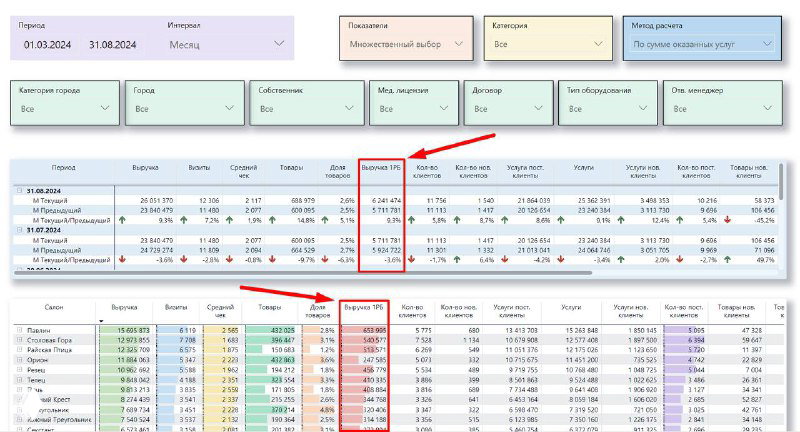This screenshot has height=432, width=800.
Task: Collapse the 31.07.2024 period group
Action: click(x=17, y=229)
